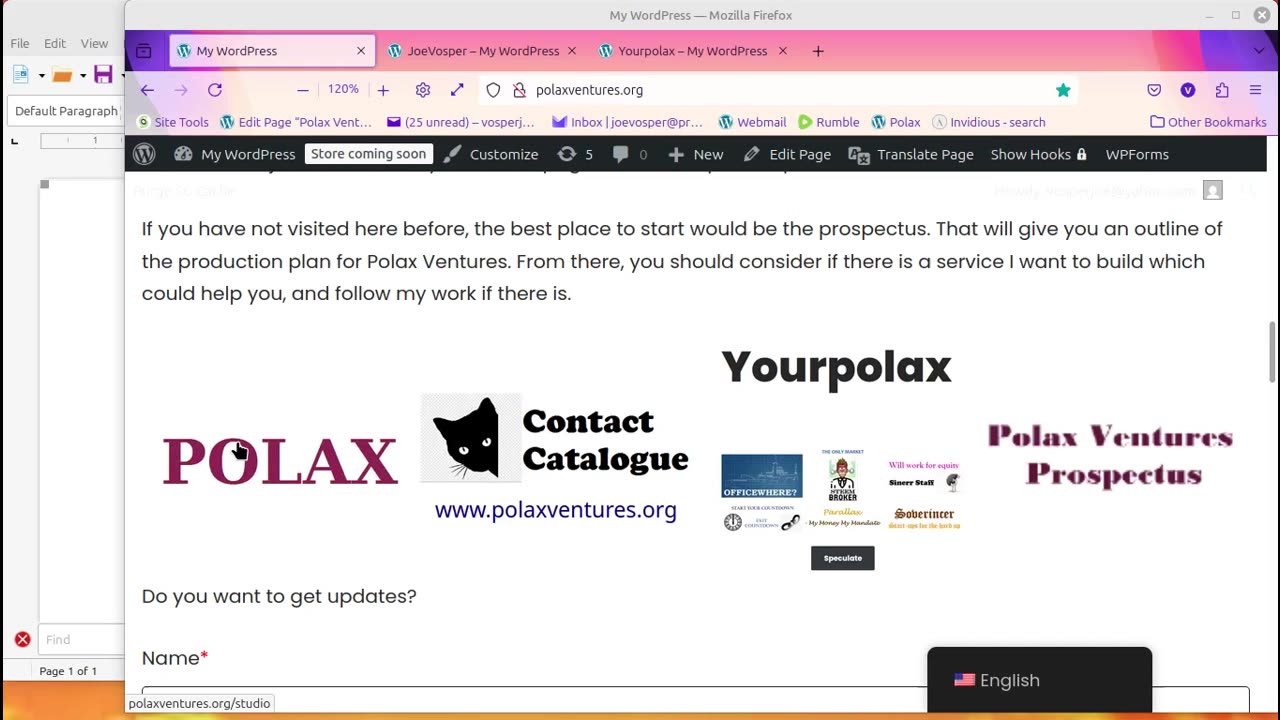Click the red close icon beside Find
This screenshot has height=720, width=1280.
[x=22, y=640]
